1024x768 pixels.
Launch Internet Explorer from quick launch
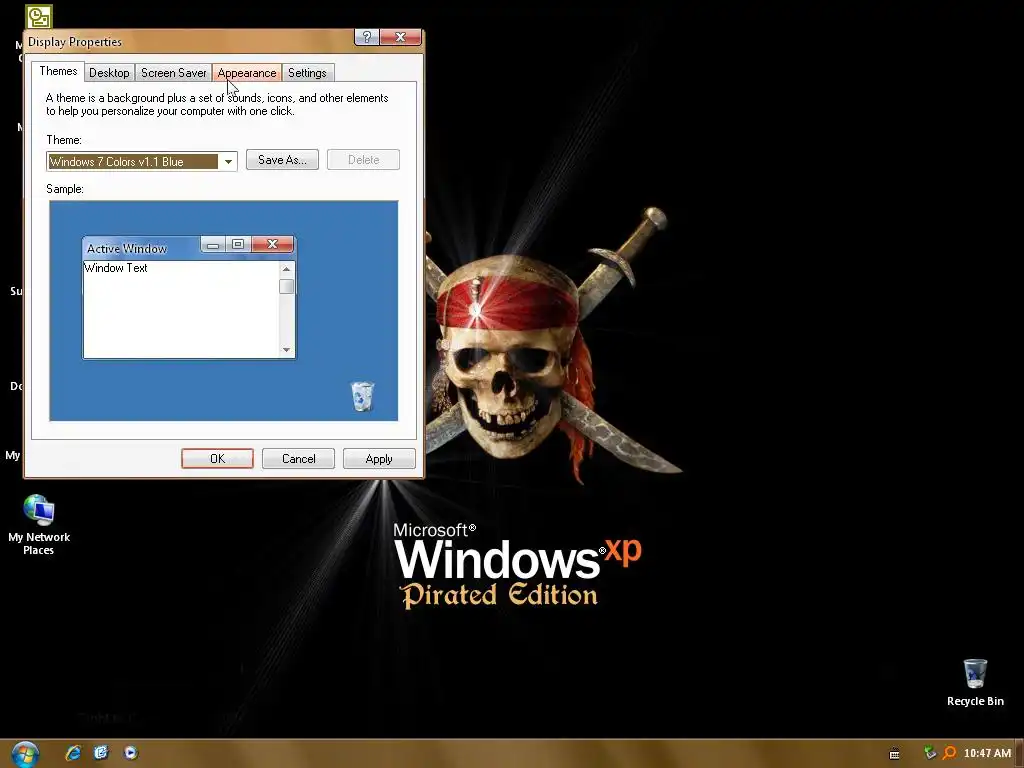[73, 753]
